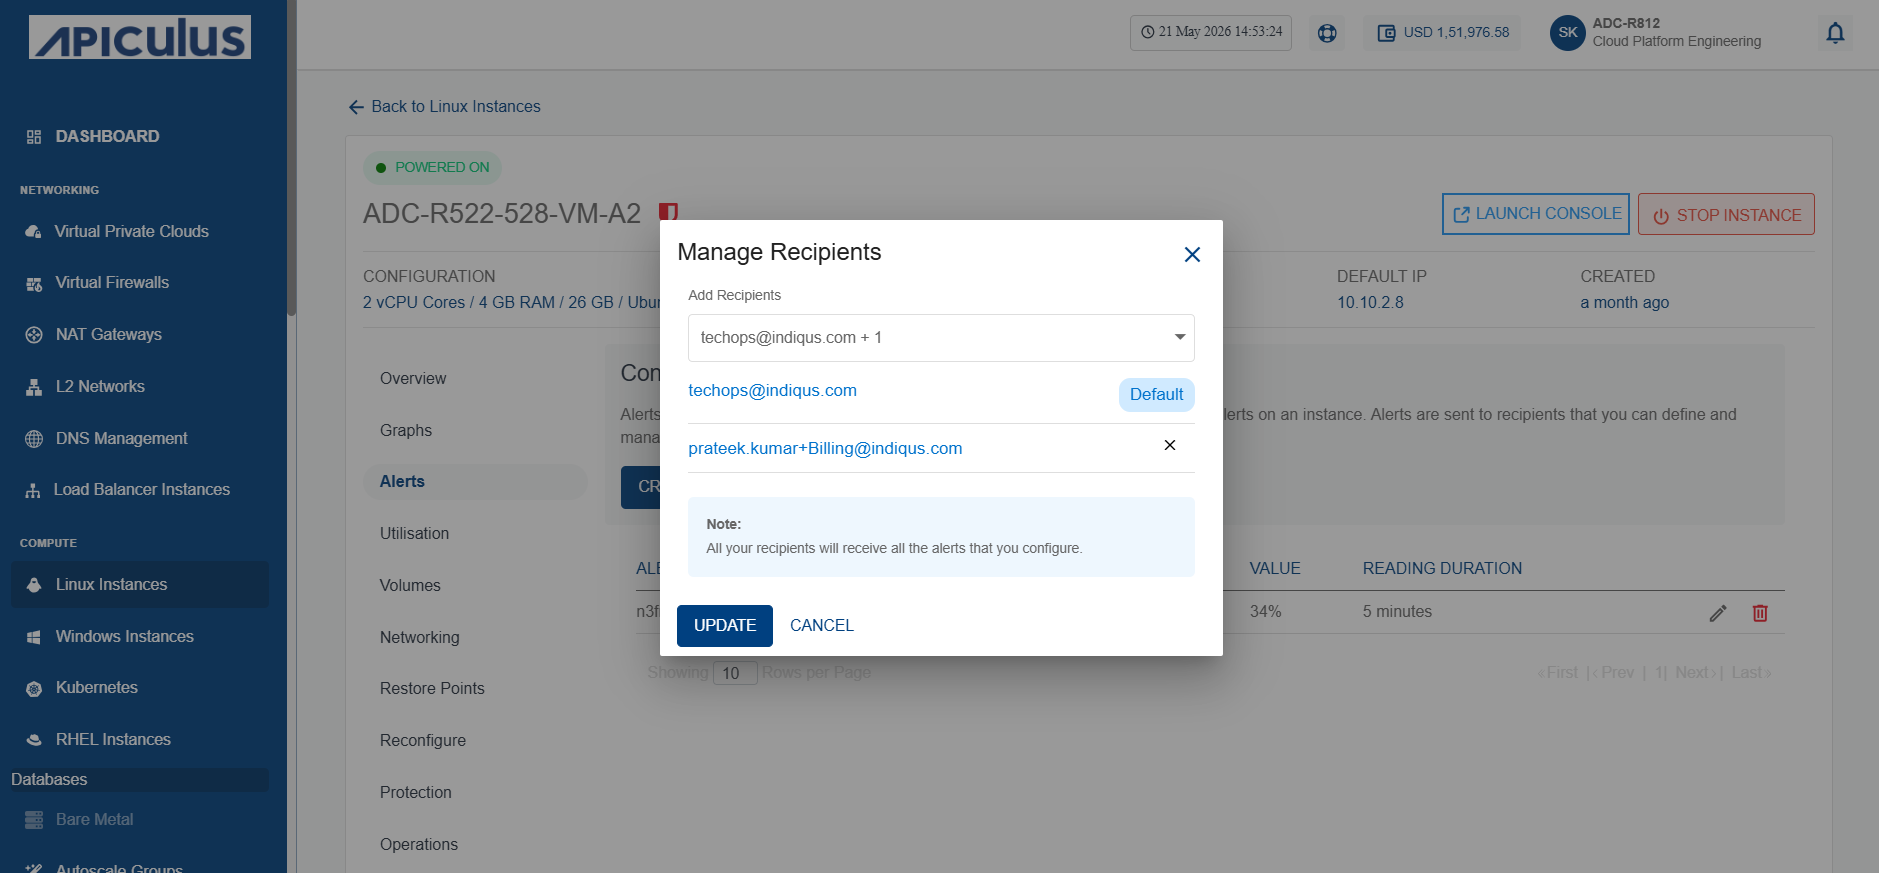Click the Virtual Firewalls icon
Image resolution: width=1879 pixels, height=873 pixels.
tap(34, 284)
